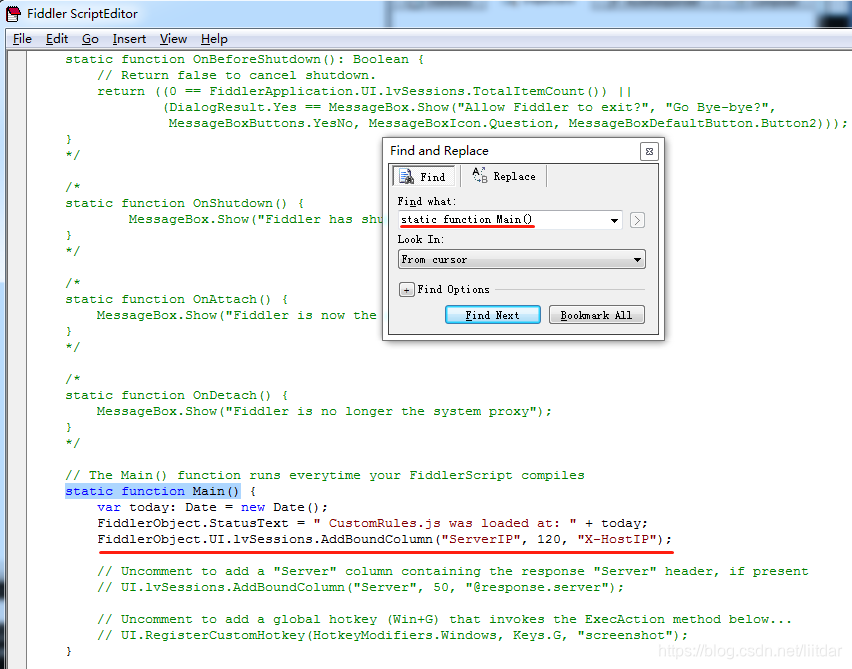Click the FiddlerObject.StatusText code line

coord(372,523)
